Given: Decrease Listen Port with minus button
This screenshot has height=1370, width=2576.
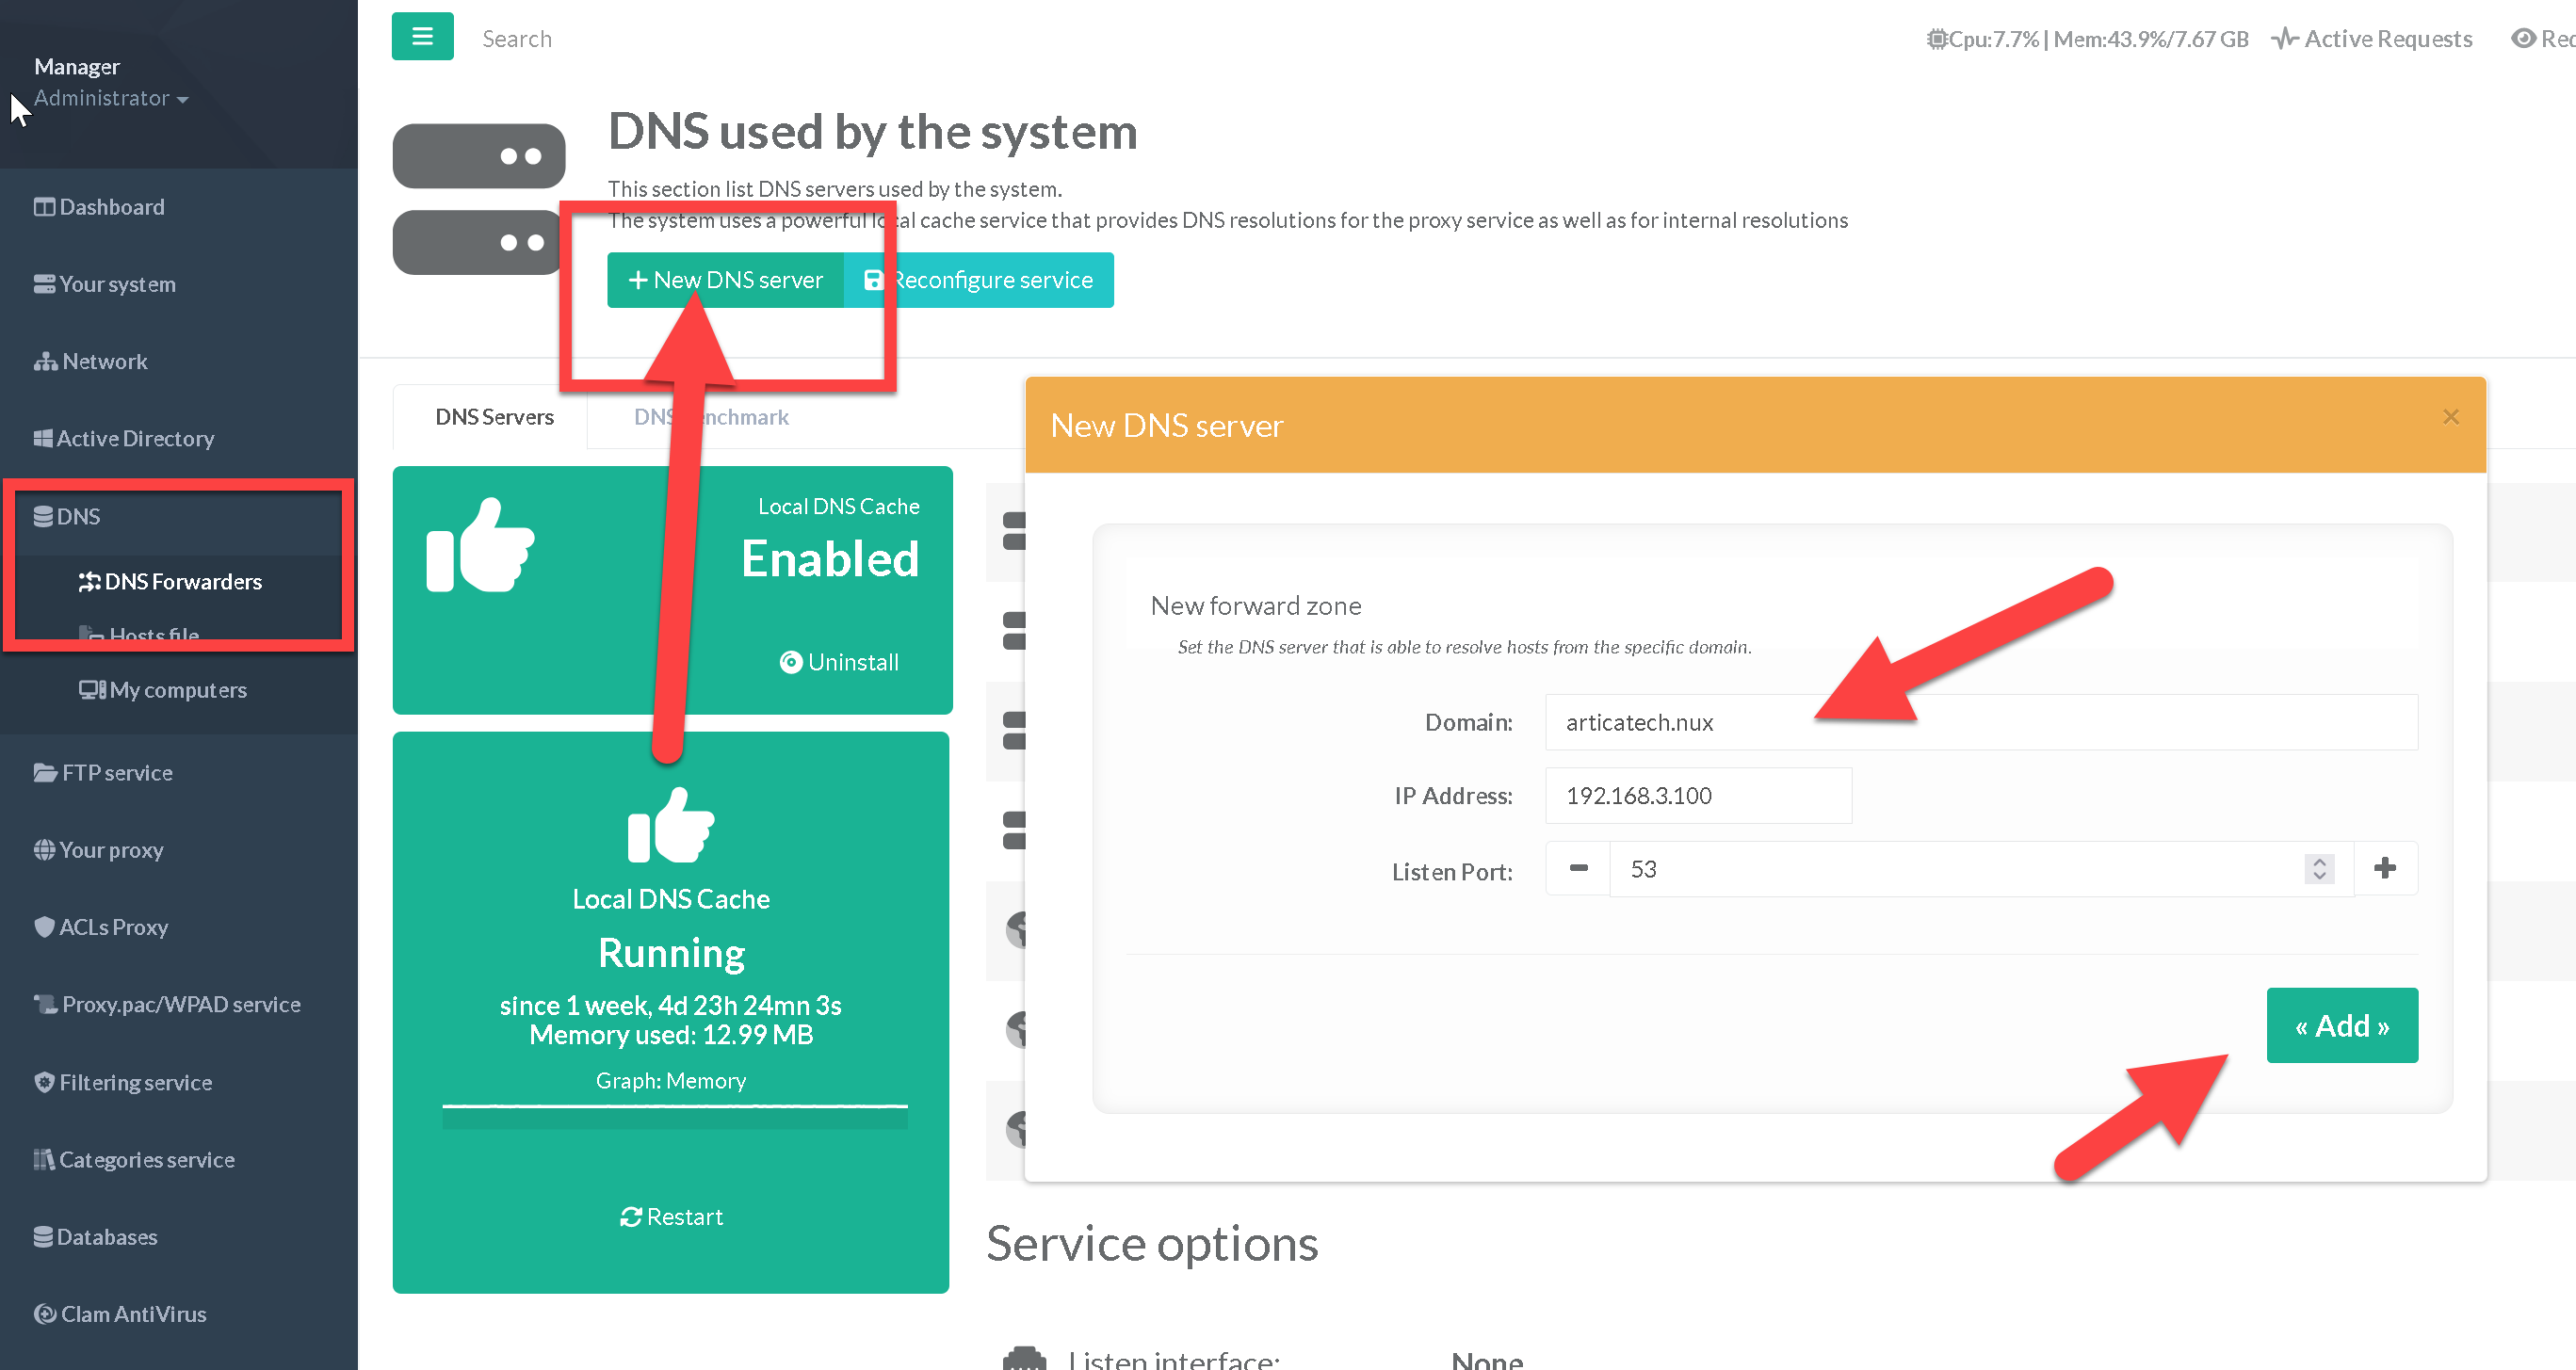Looking at the screenshot, I should coord(1578,868).
